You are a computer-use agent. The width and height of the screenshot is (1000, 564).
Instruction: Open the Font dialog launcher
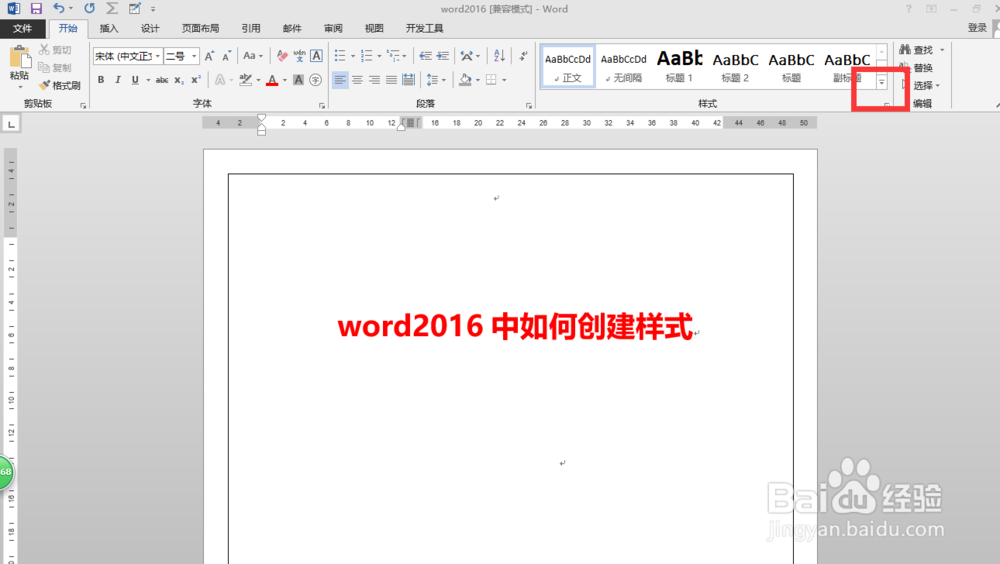click(321, 105)
